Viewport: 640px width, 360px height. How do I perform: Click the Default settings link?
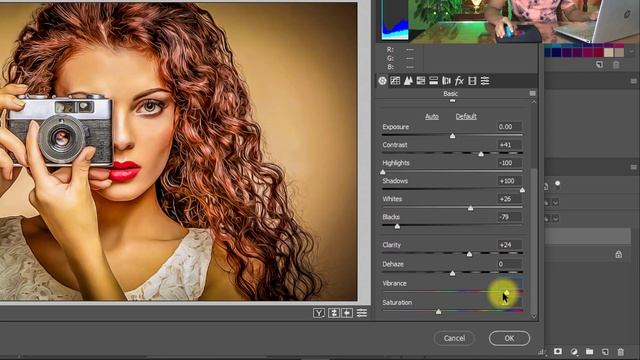[x=466, y=116]
